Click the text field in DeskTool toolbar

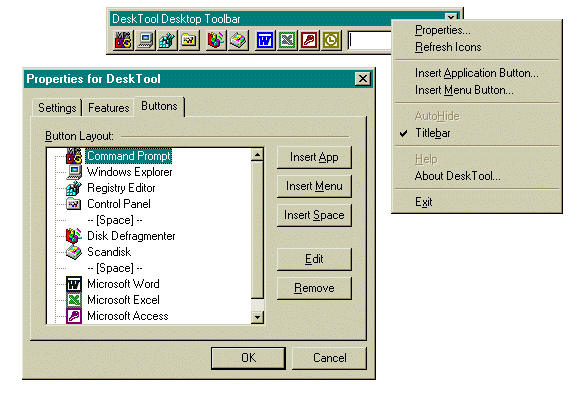(x=369, y=40)
